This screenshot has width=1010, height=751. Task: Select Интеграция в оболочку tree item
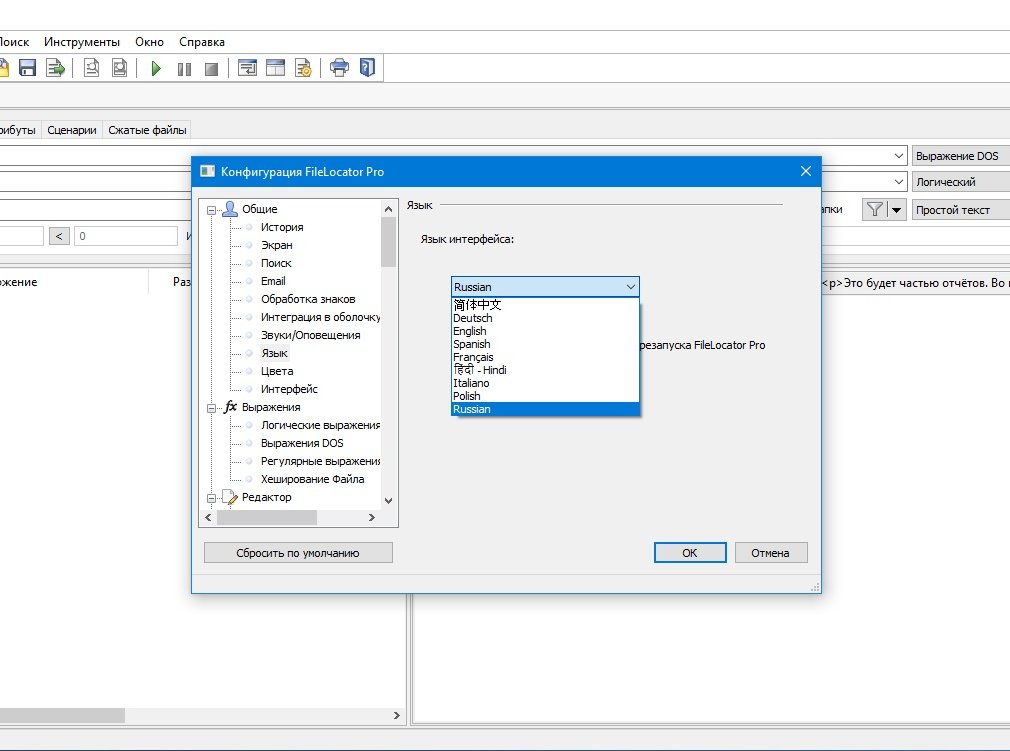pos(319,318)
